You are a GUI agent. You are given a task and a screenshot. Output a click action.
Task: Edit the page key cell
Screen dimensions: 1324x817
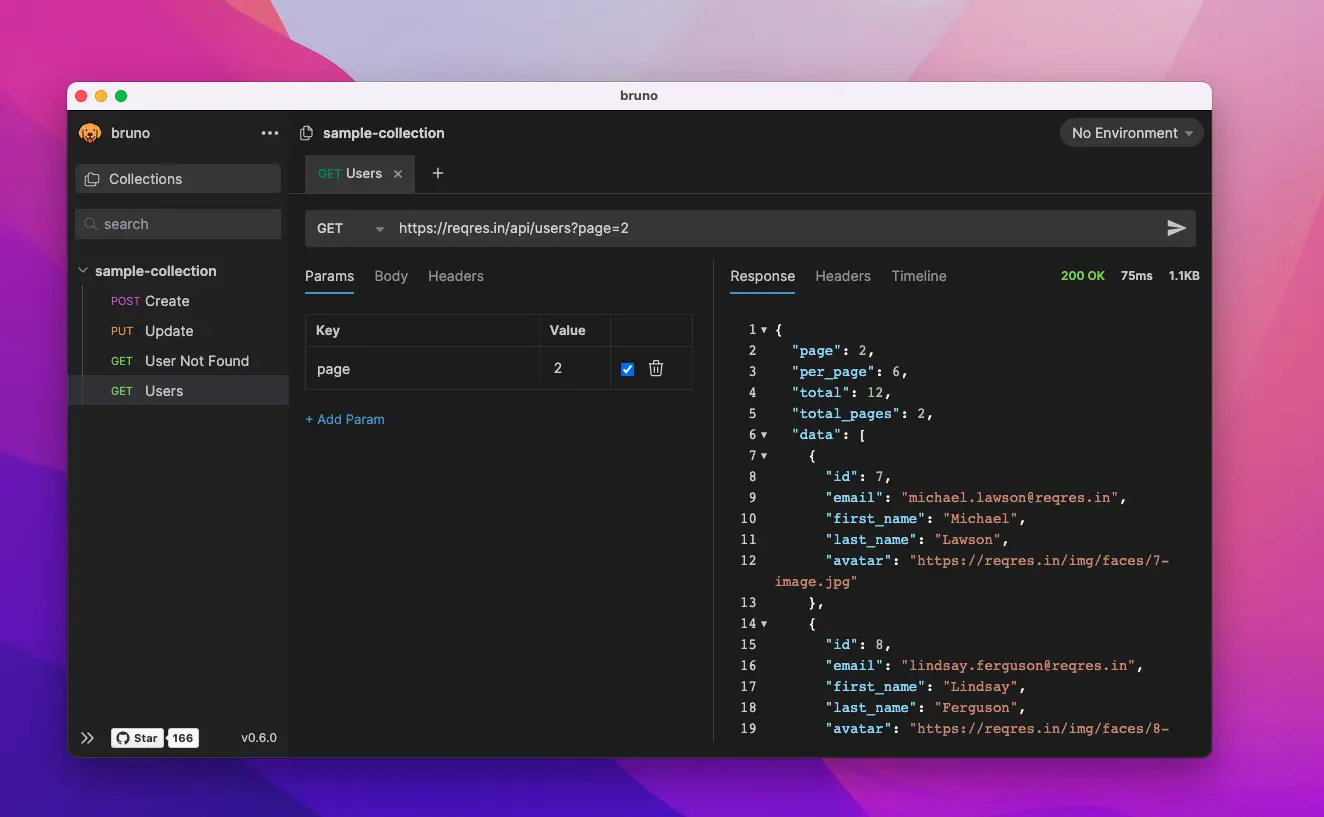coord(423,369)
